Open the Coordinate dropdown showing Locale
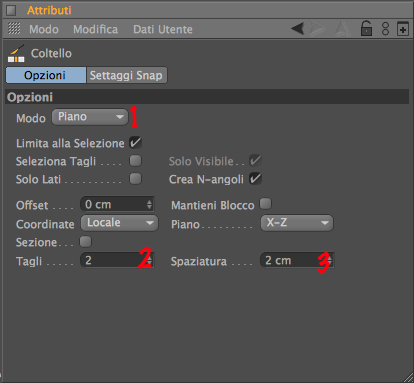Image resolution: width=414 pixels, height=383 pixels. point(119,223)
